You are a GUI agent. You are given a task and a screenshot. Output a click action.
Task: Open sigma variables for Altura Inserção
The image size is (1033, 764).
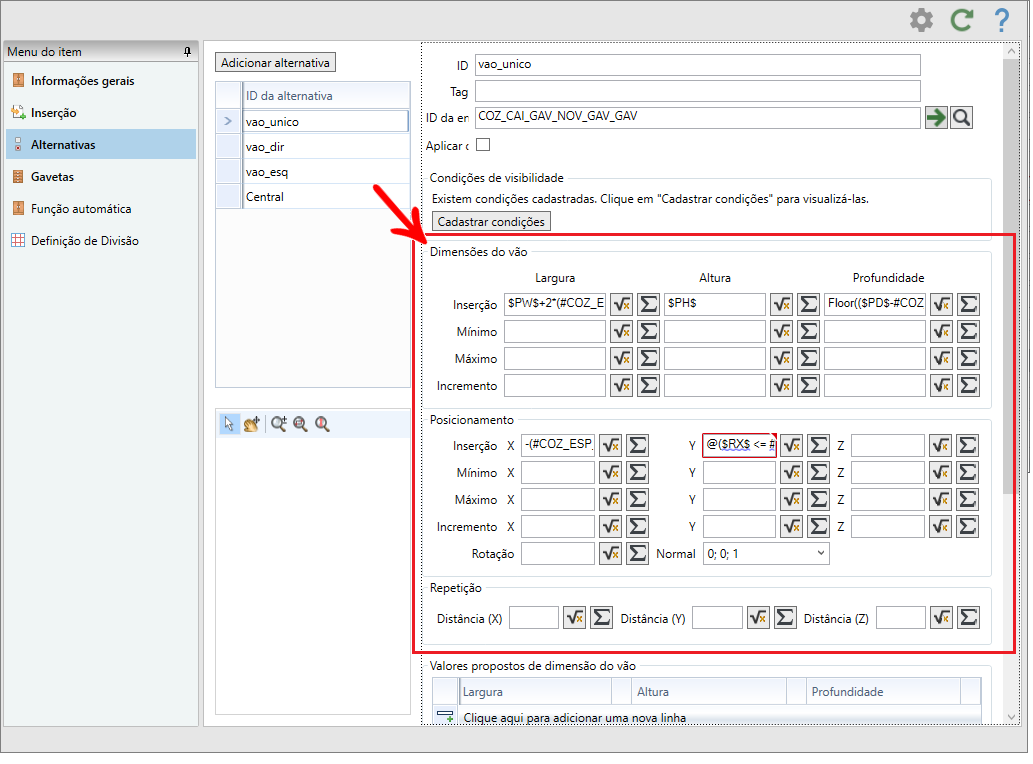[x=808, y=304]
